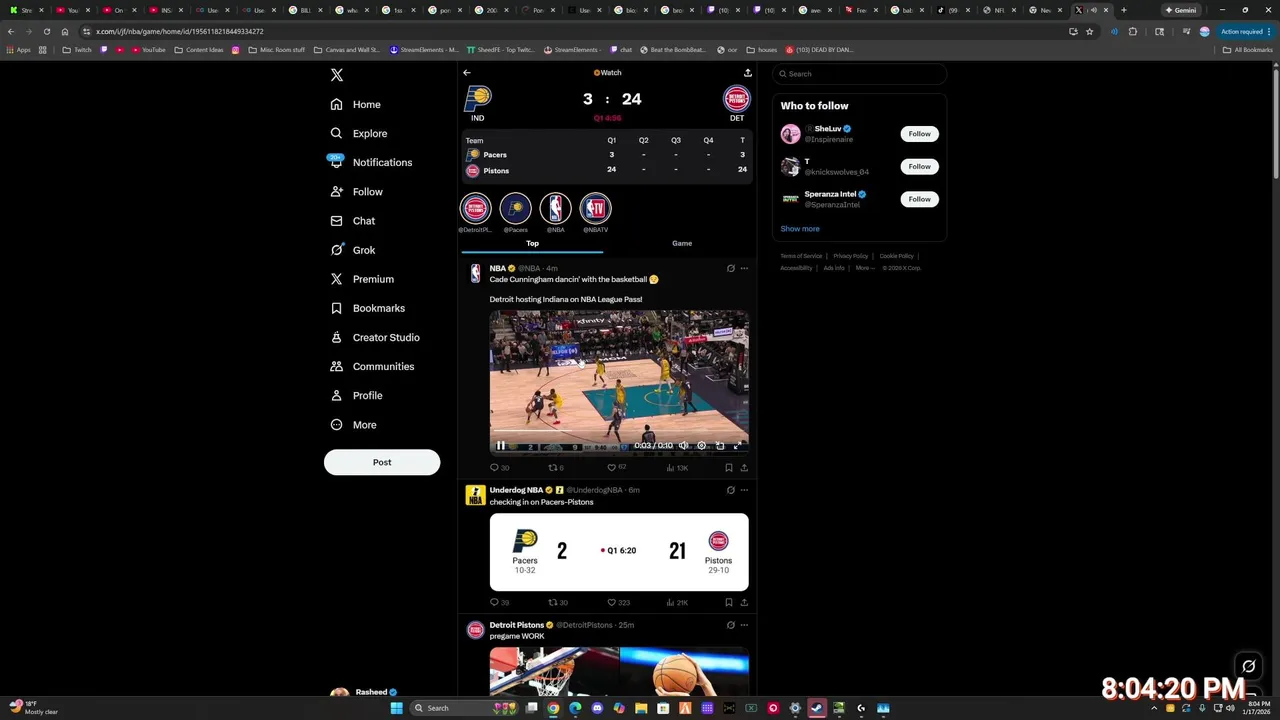Open the Detroit Pistons team logo
This screenshot has width=1280, height=720.
[x=737, y=98]
